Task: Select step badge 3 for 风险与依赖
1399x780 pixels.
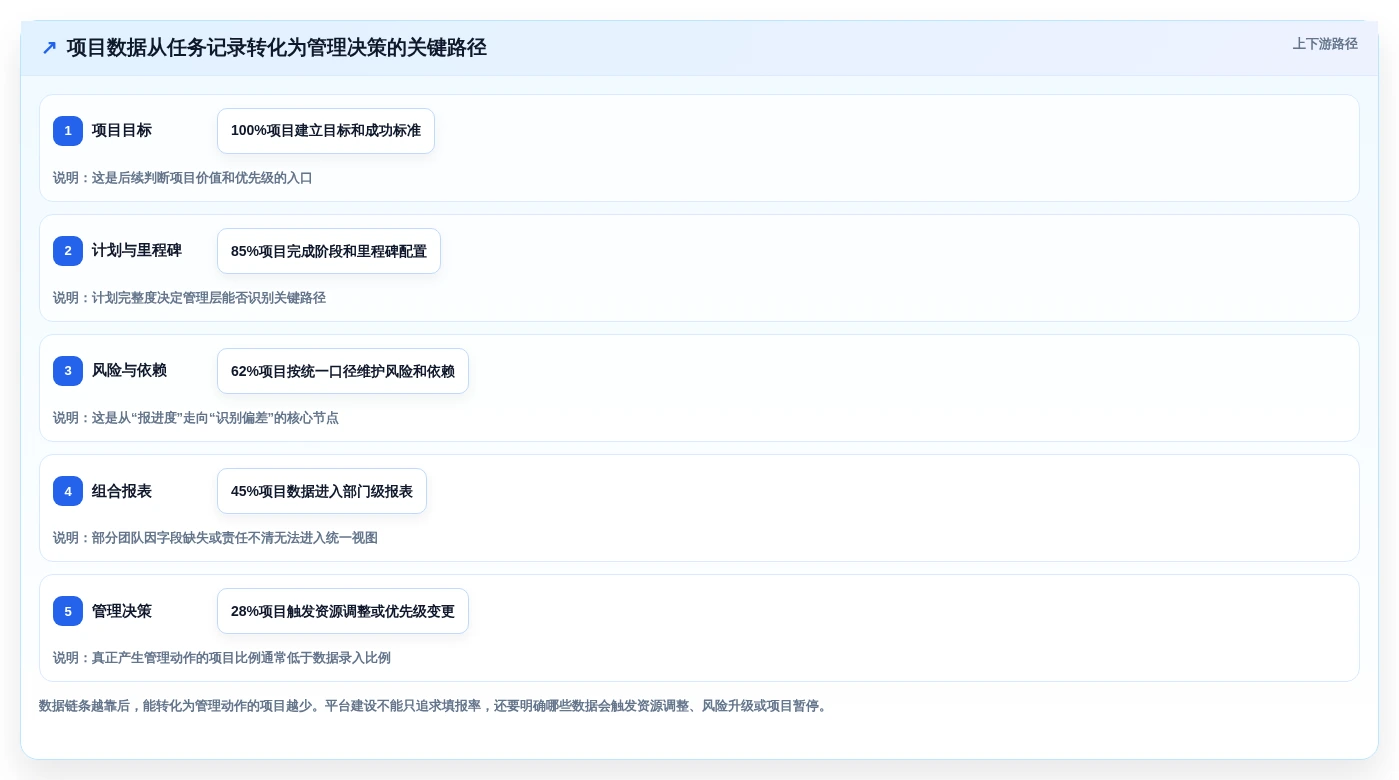Action: coord(68,371)
